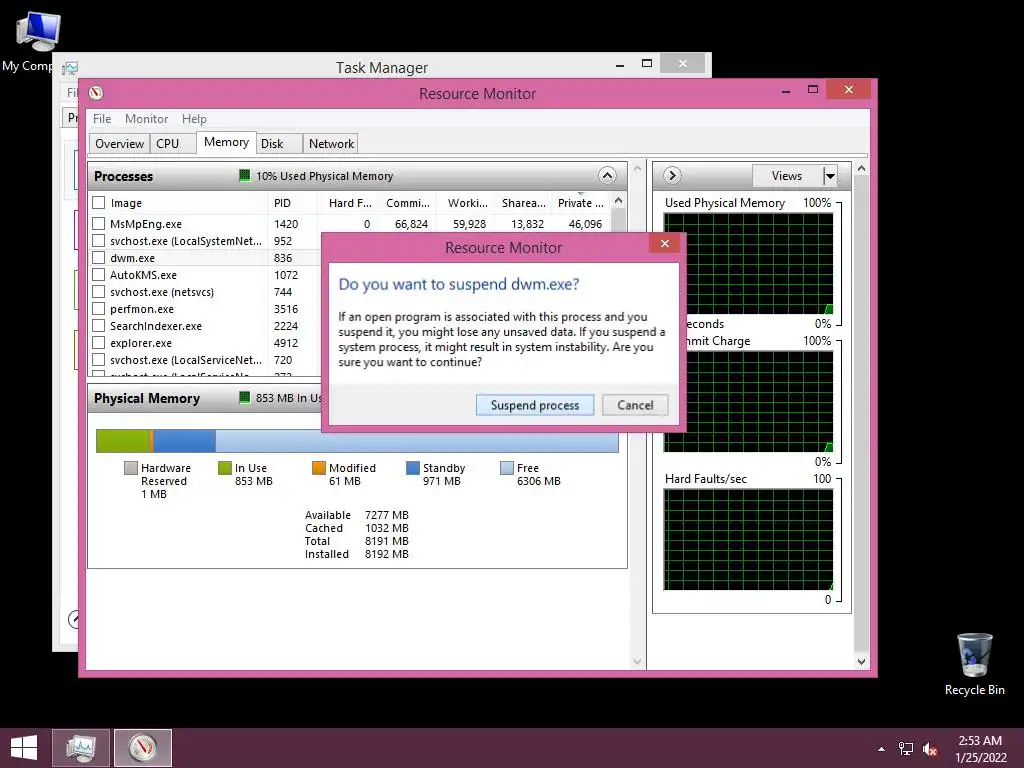Close the suspend dwm.exe dialog

click(x=664, y=244)
